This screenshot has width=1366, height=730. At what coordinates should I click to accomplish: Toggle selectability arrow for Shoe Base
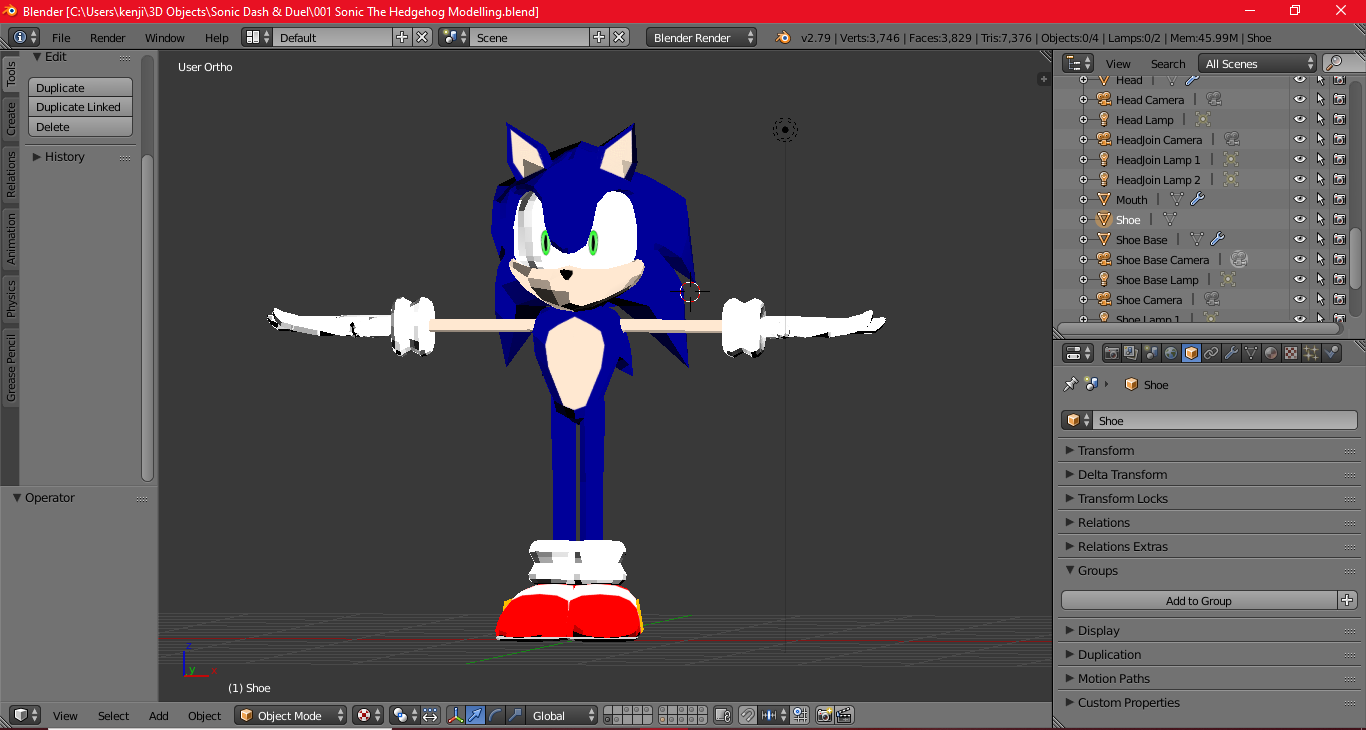pyautogui.click(x=1320, y=239)
